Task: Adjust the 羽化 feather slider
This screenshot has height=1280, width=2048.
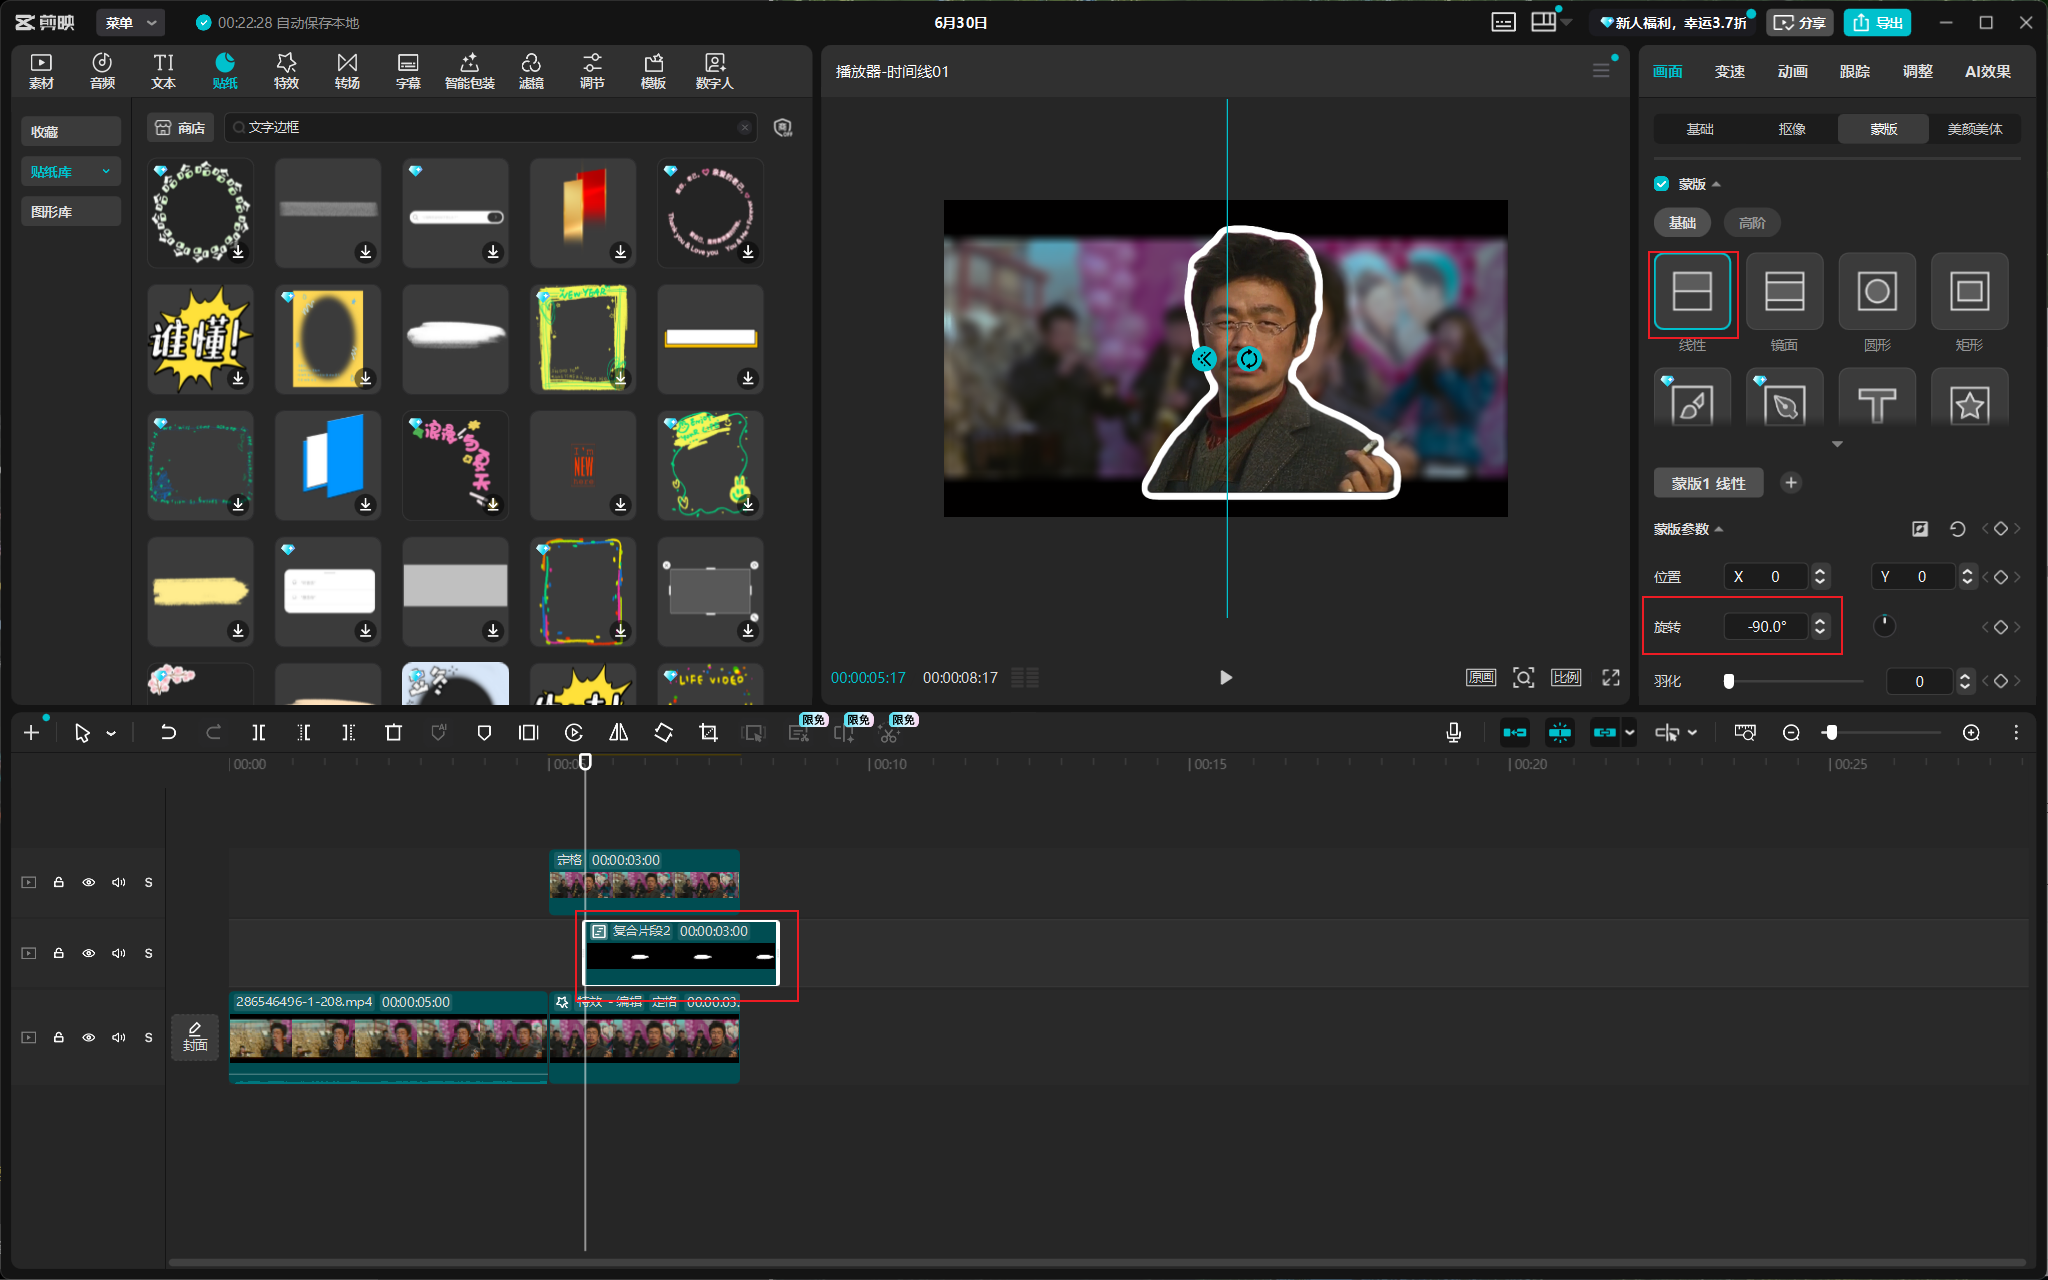Action: pos(1728,681)
